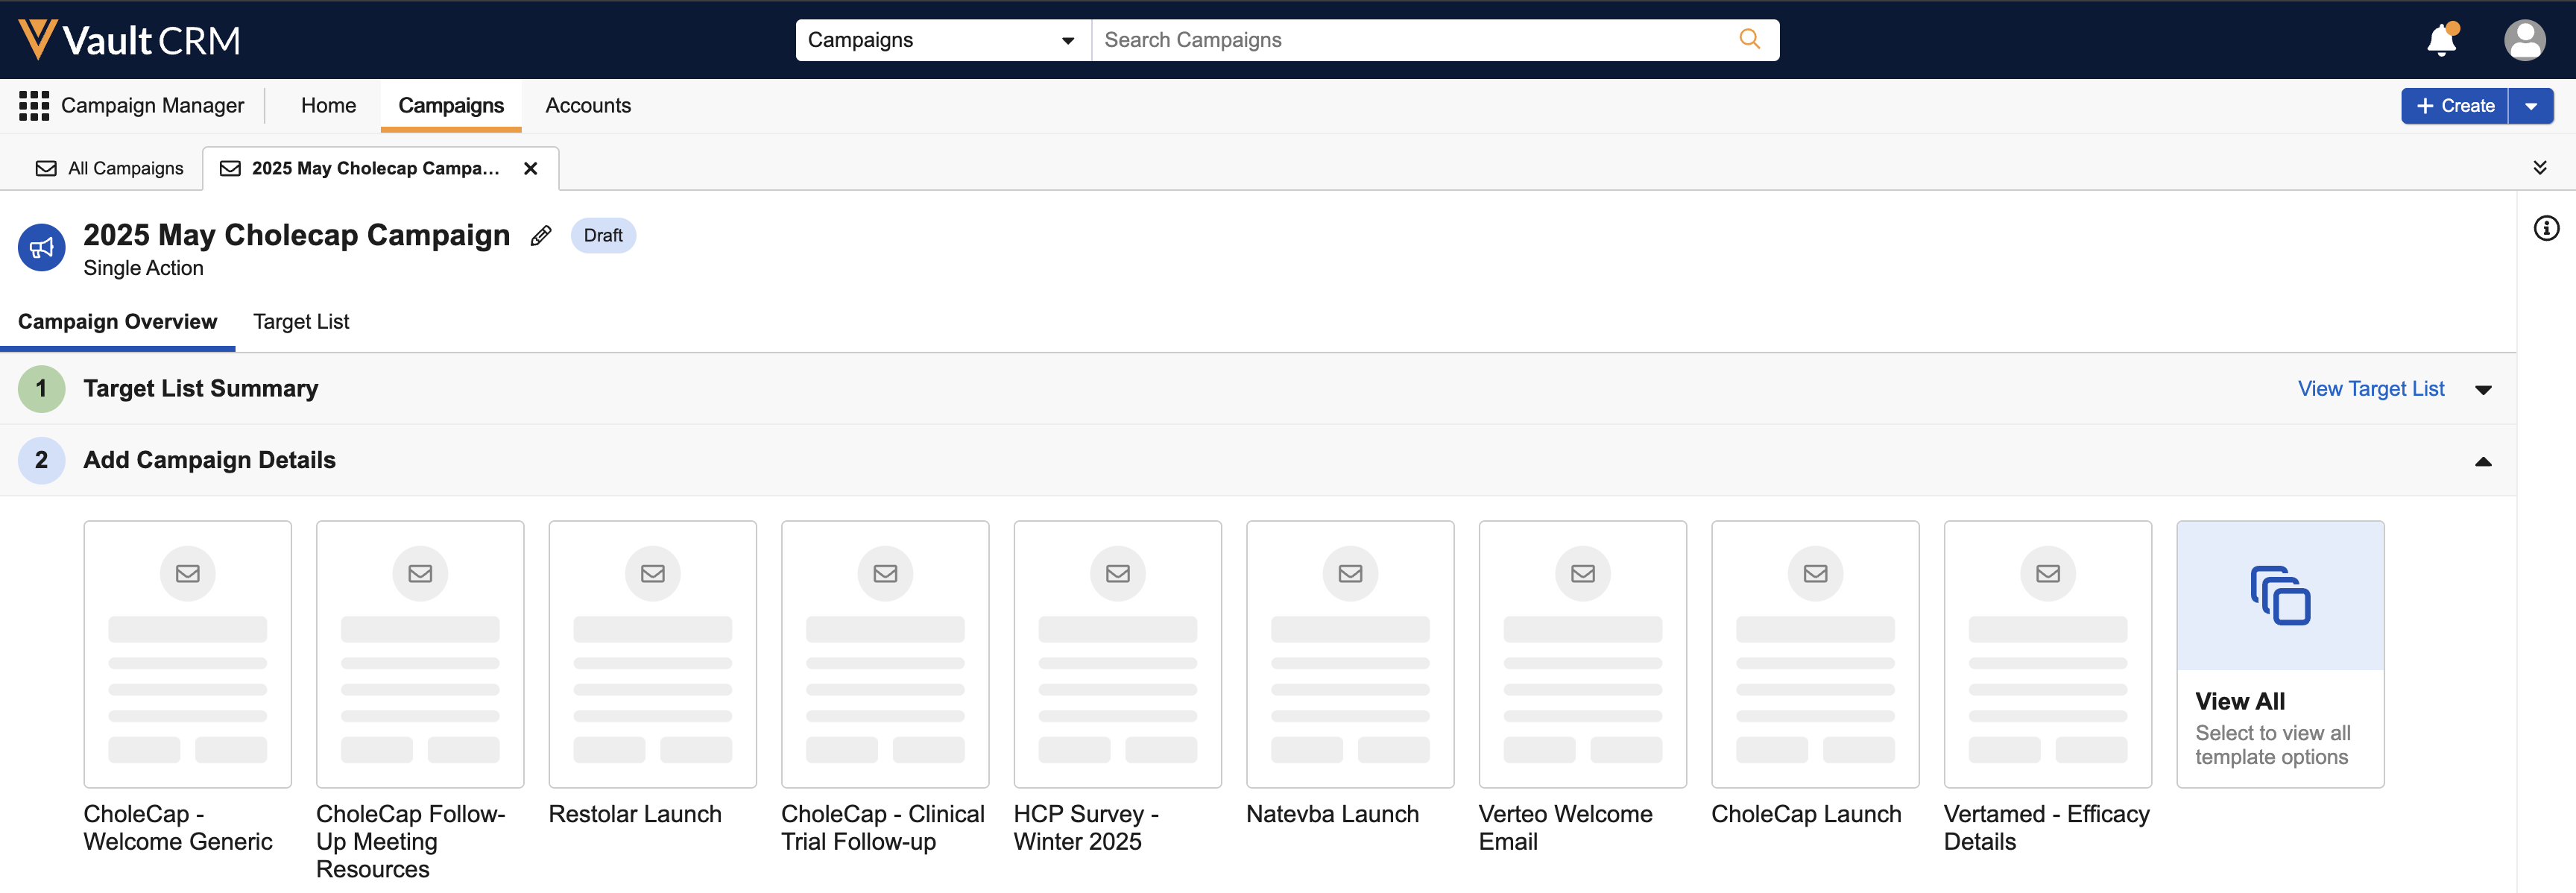This screenshot has width=2576, height=893.
Task: Click the info icon on right sidebar
Action: click(x=2546, y=228)
